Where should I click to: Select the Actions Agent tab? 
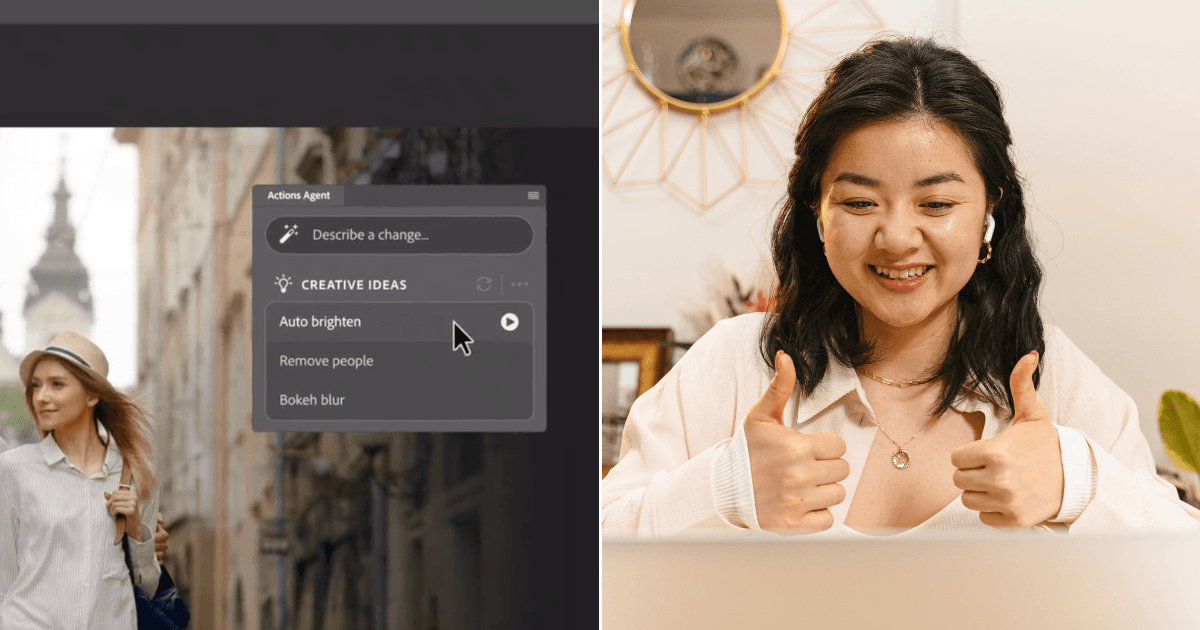[x=298, y=196]
